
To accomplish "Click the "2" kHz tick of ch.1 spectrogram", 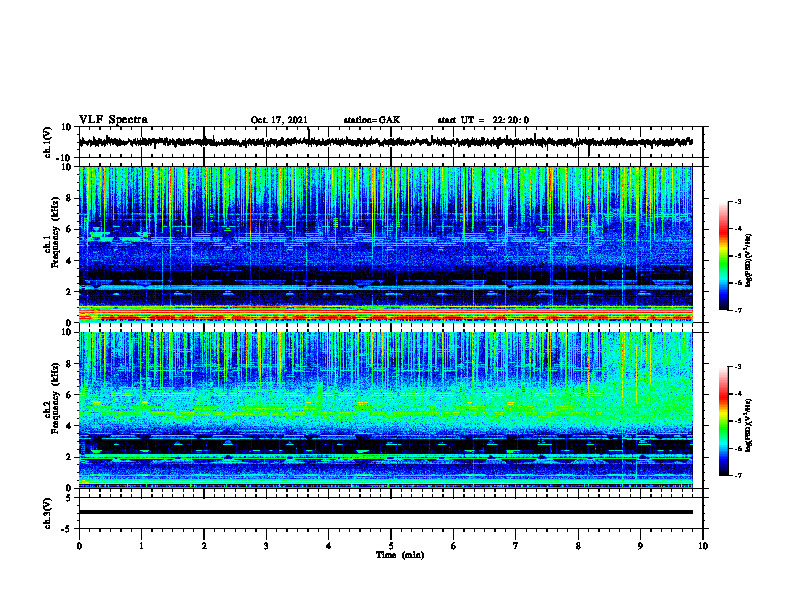I will tap(70, 291).
